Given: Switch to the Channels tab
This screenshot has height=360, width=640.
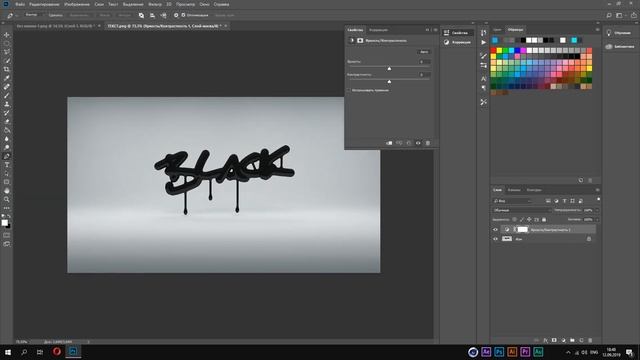Looking at the screenshot, I should pos(514,190).
